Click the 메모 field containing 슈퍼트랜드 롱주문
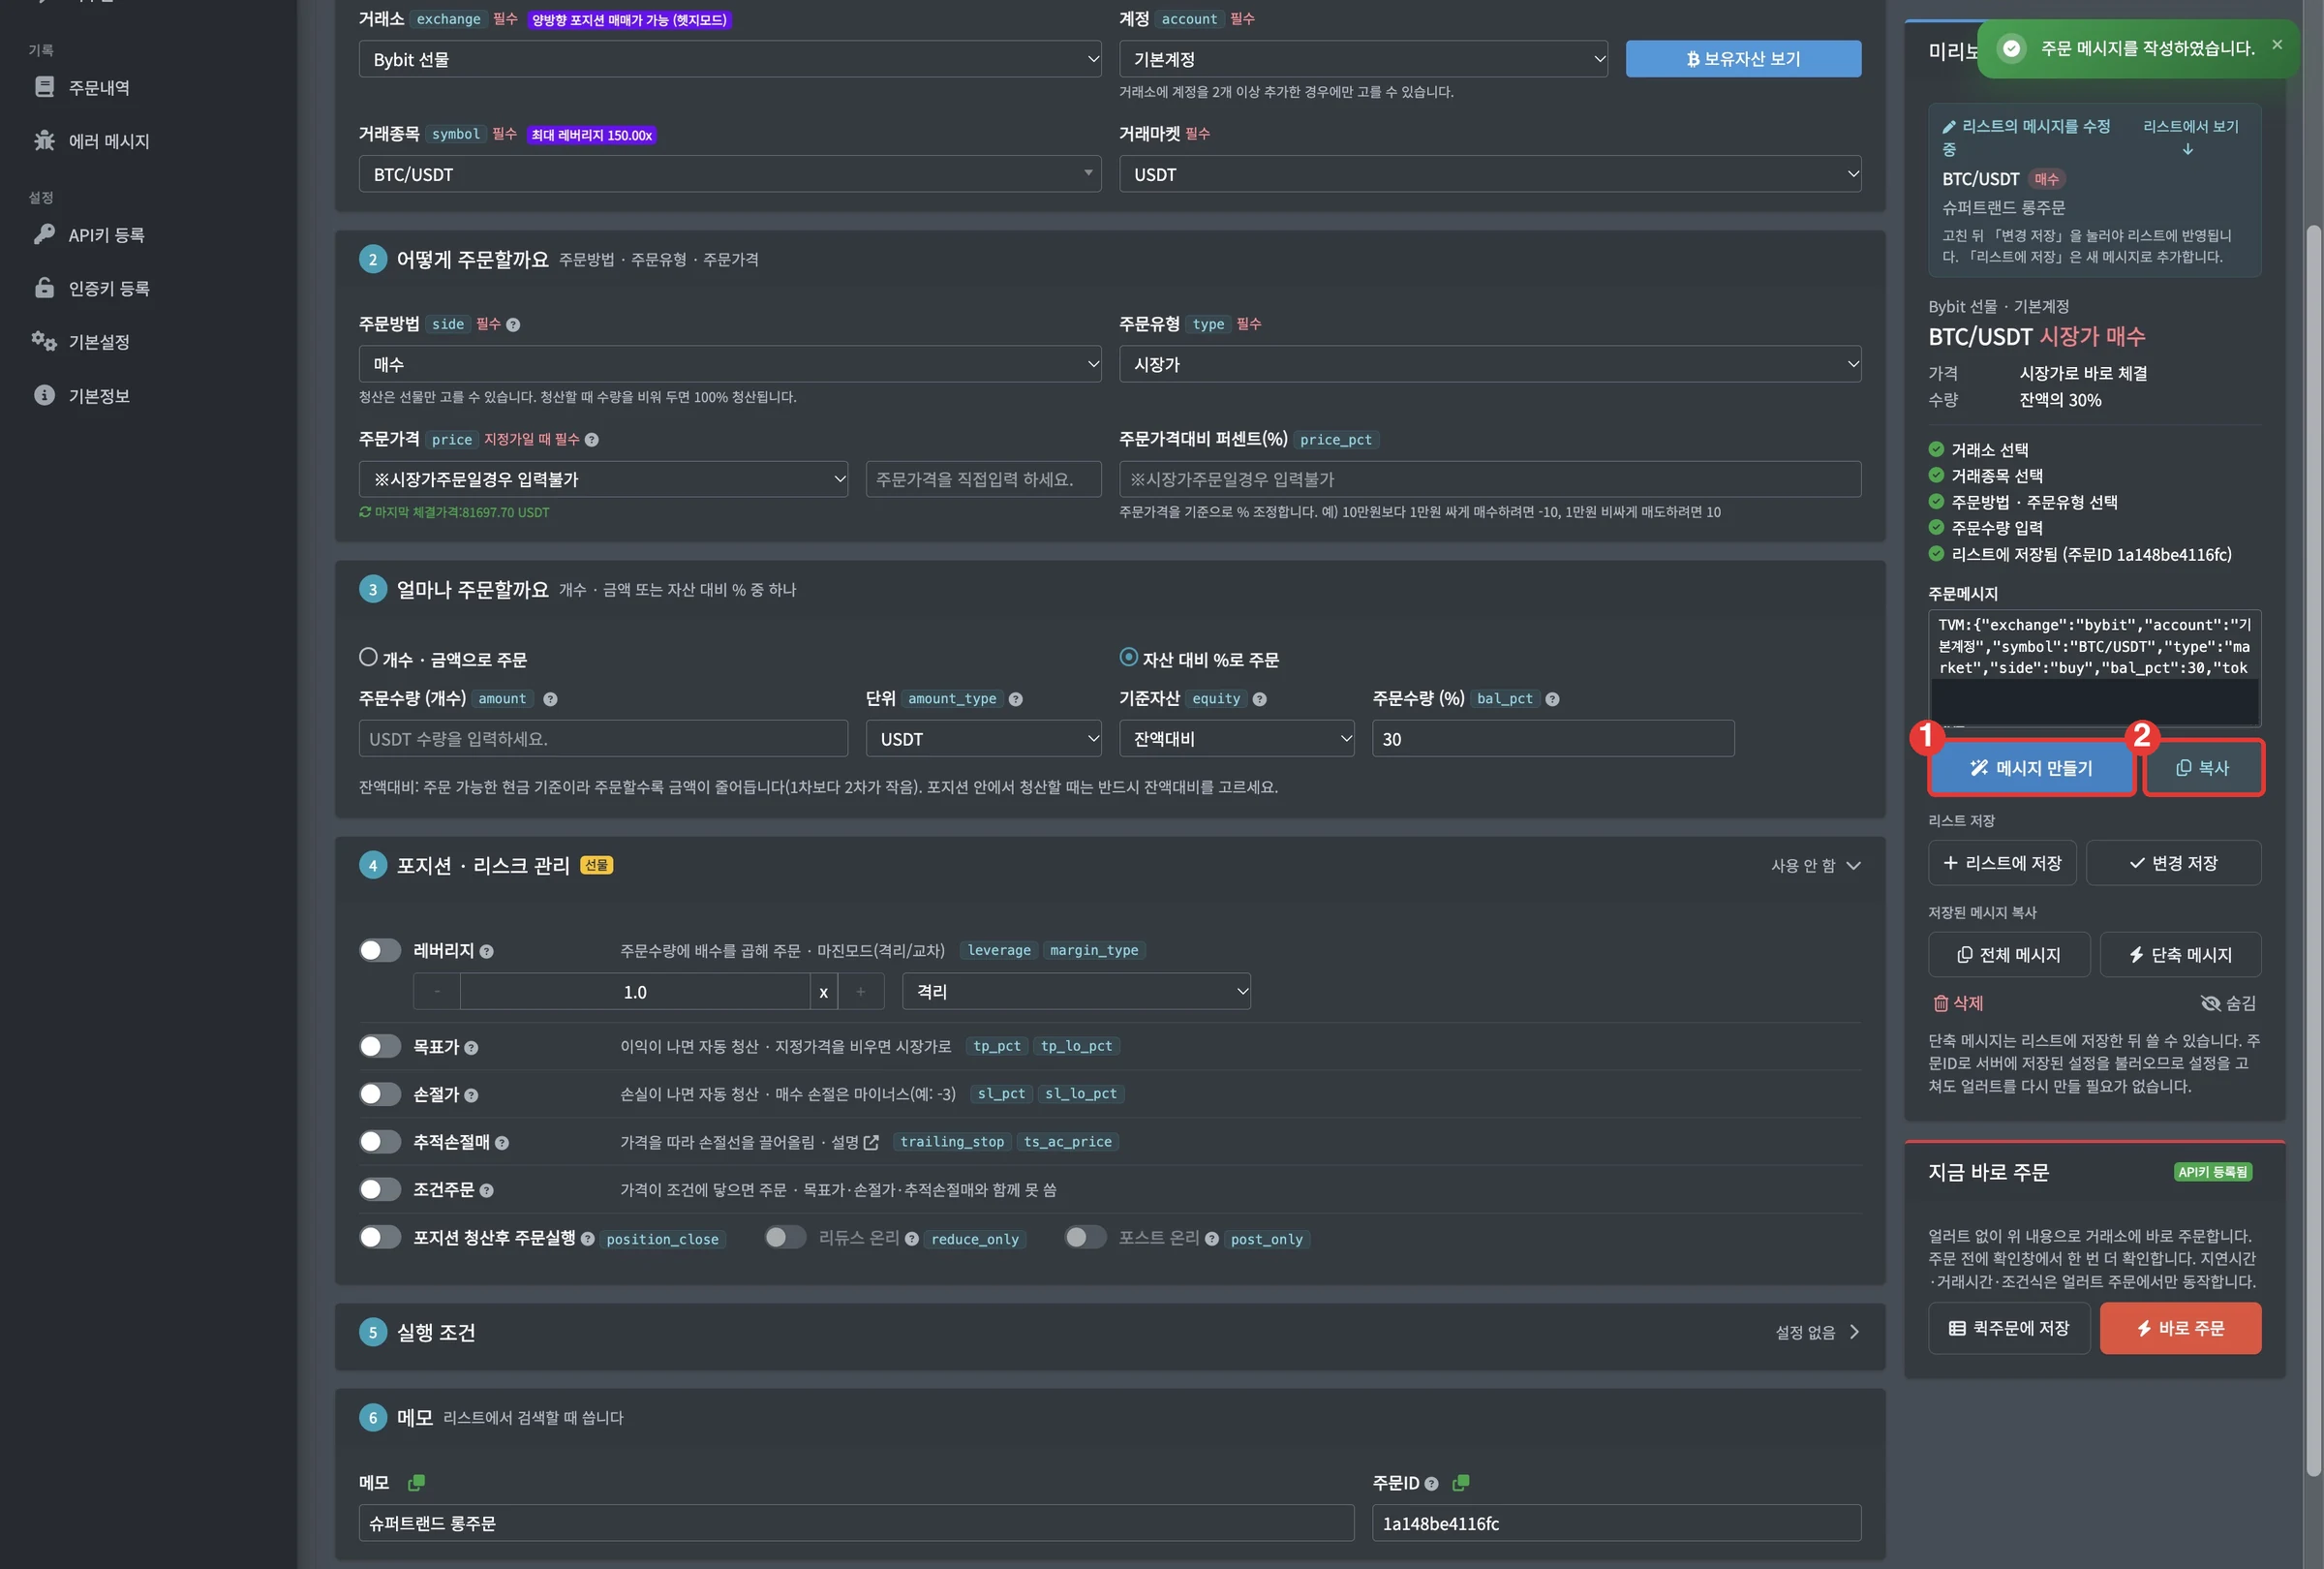2324x1569 pixels. pos(856,1523)
